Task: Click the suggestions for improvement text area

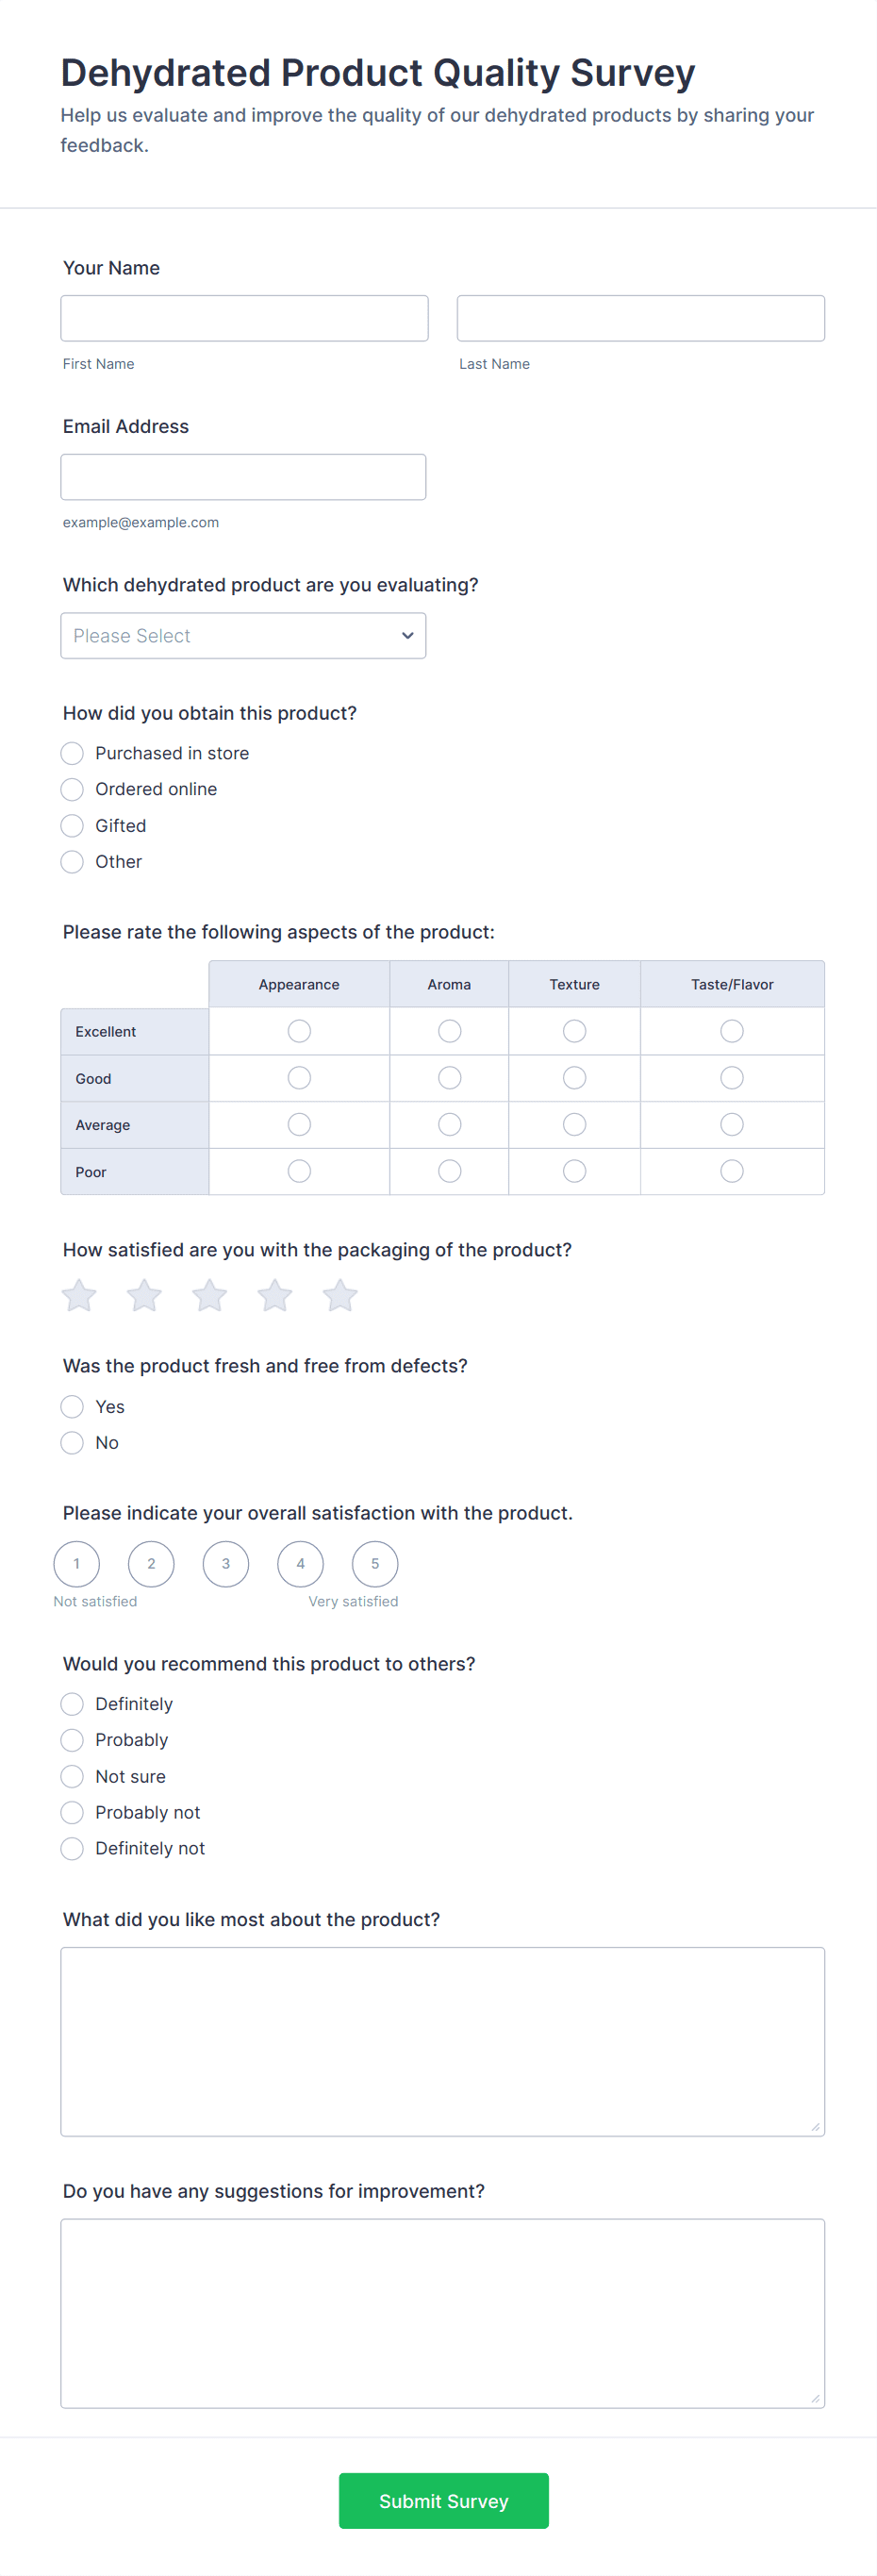Action: [442, 2313]
